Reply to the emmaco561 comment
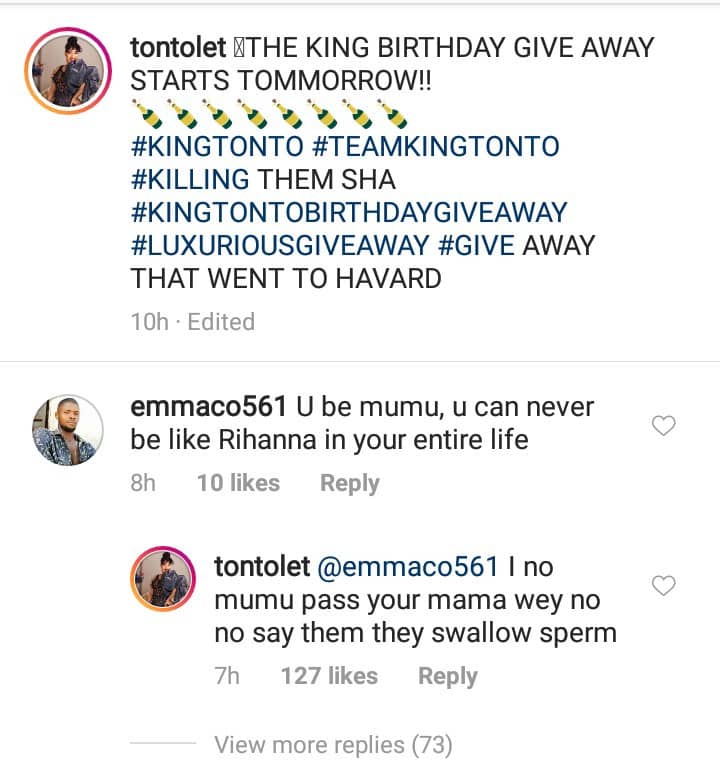The image size is (720, 766). [x=349, y=483]
